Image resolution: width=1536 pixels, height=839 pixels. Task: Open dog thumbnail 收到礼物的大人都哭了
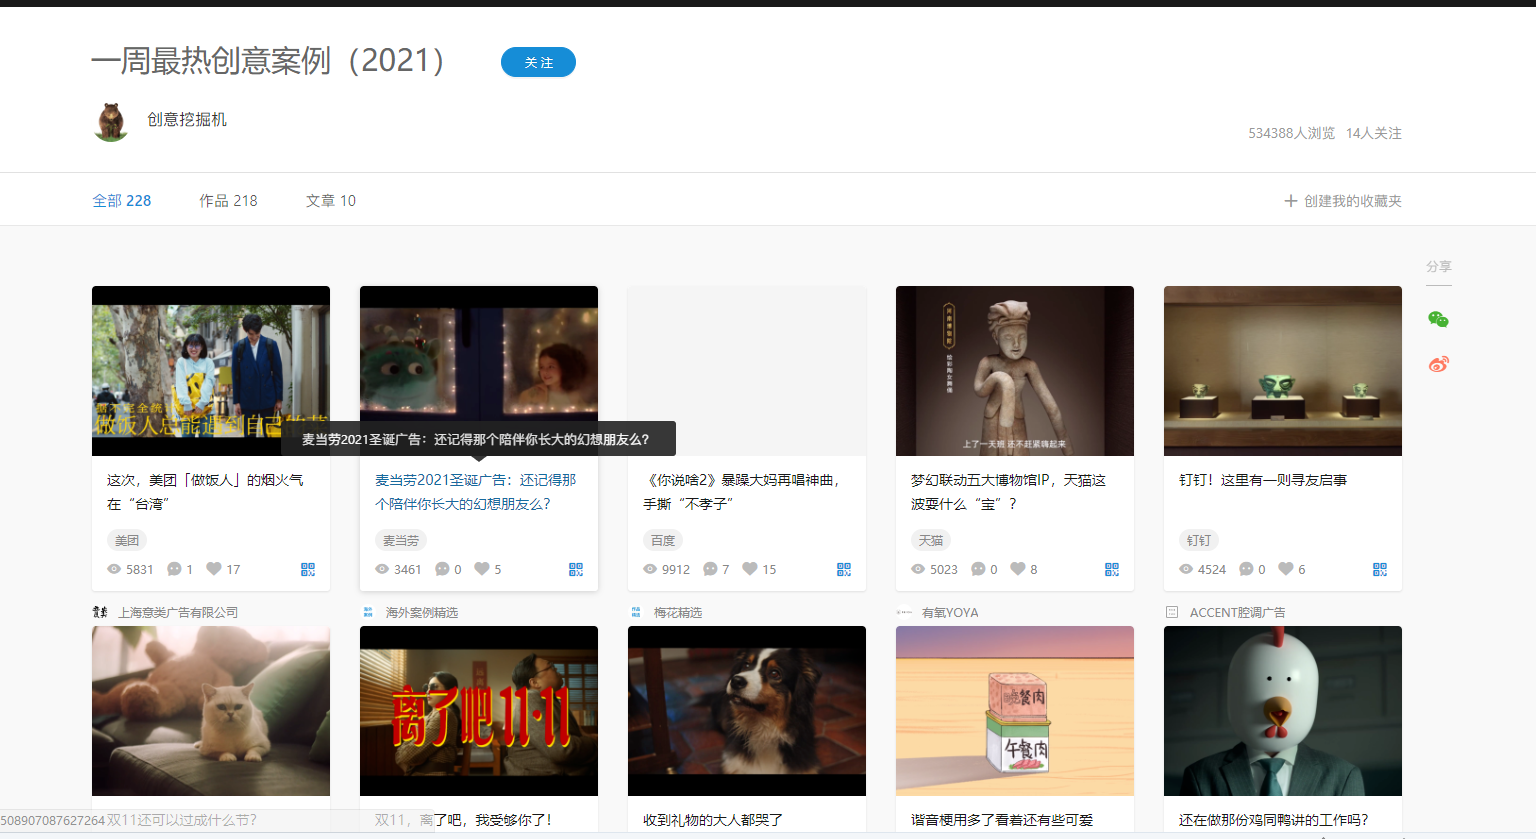[x=747, y=711]
